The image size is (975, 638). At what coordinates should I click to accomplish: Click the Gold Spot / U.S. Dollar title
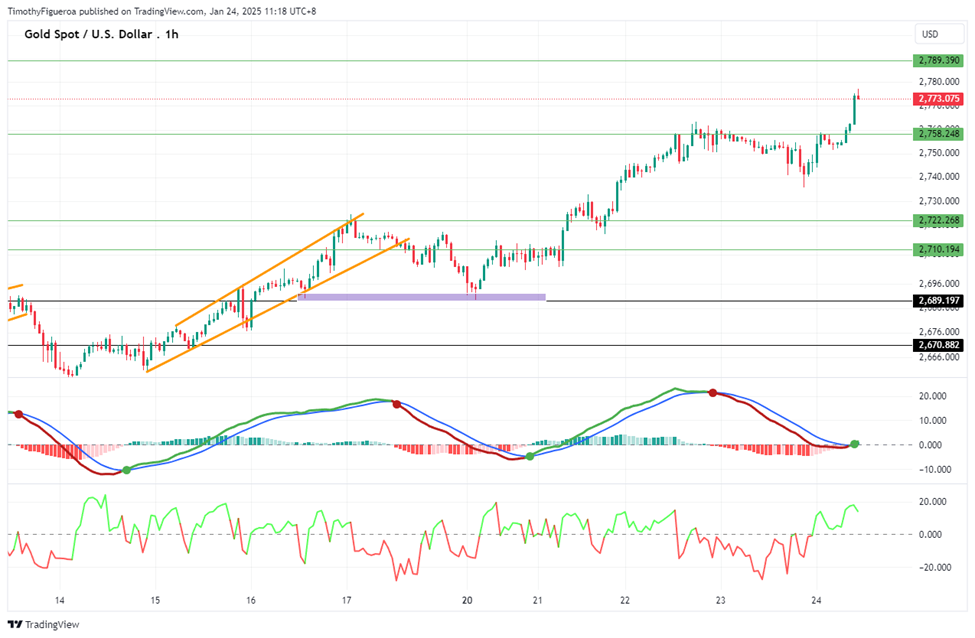tap(101, 34)
